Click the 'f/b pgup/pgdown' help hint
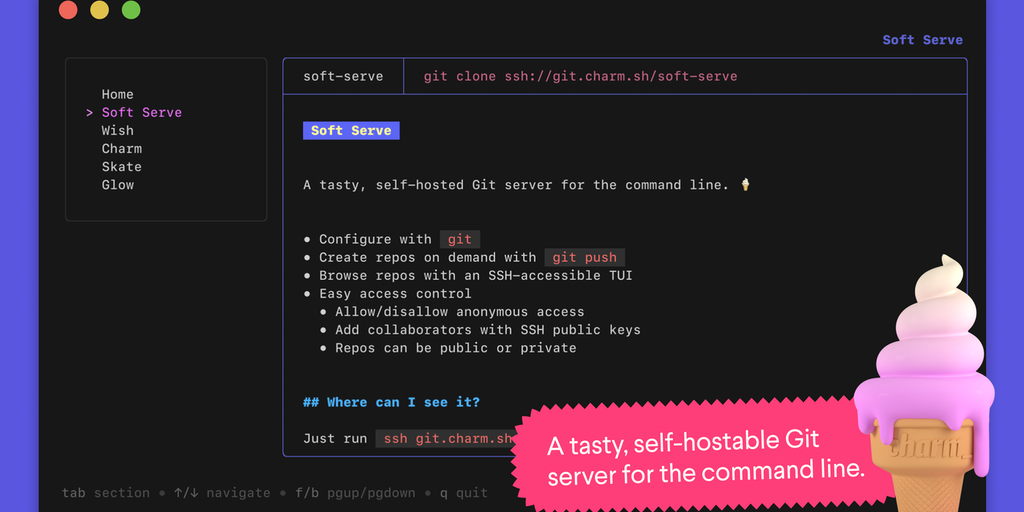1024x512 pixels. (x=355, y=493)
